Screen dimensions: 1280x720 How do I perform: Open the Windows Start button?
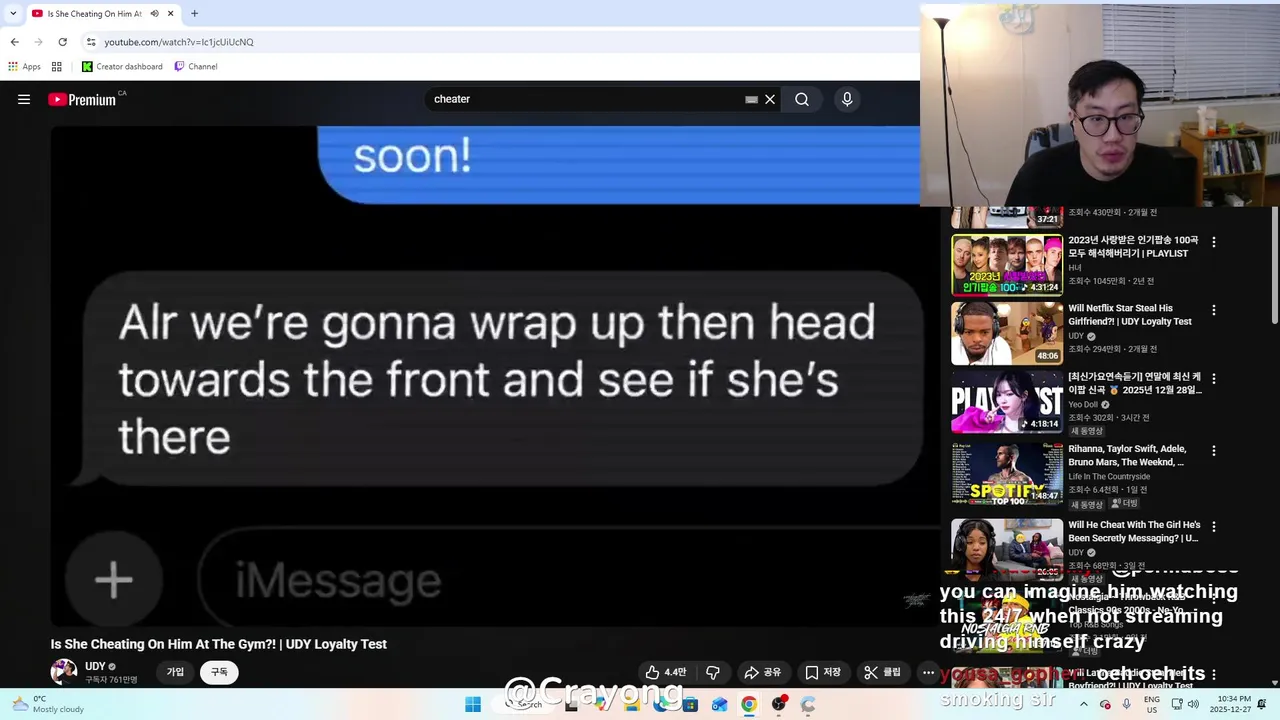point(473,704)
